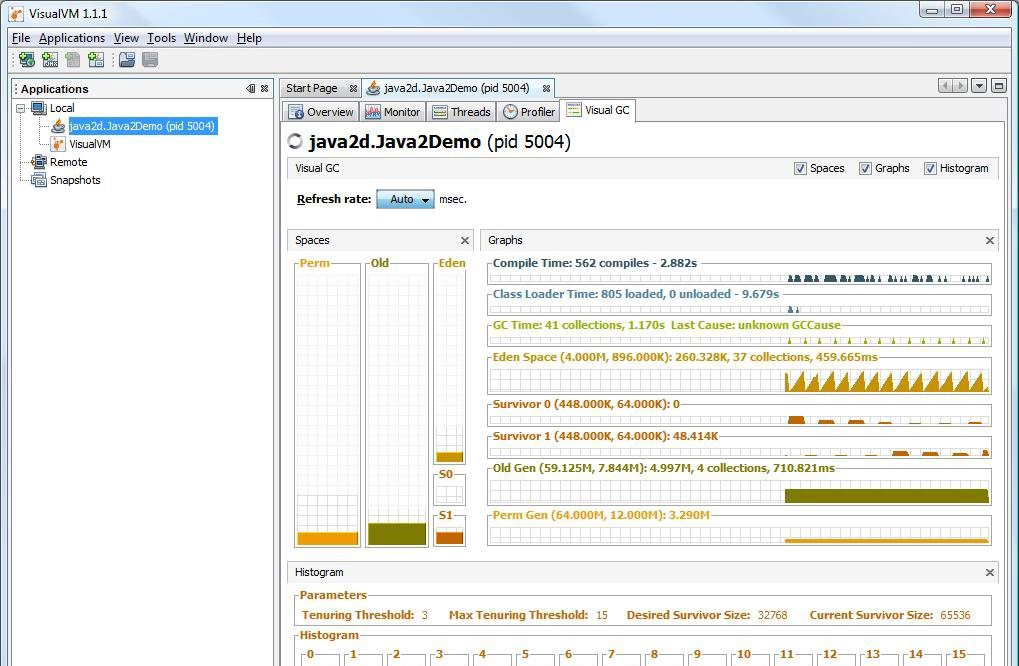The width and height of the screenshot is (1019, 666).
Task: Close the Graphs panel
Action: coord(990,240)
